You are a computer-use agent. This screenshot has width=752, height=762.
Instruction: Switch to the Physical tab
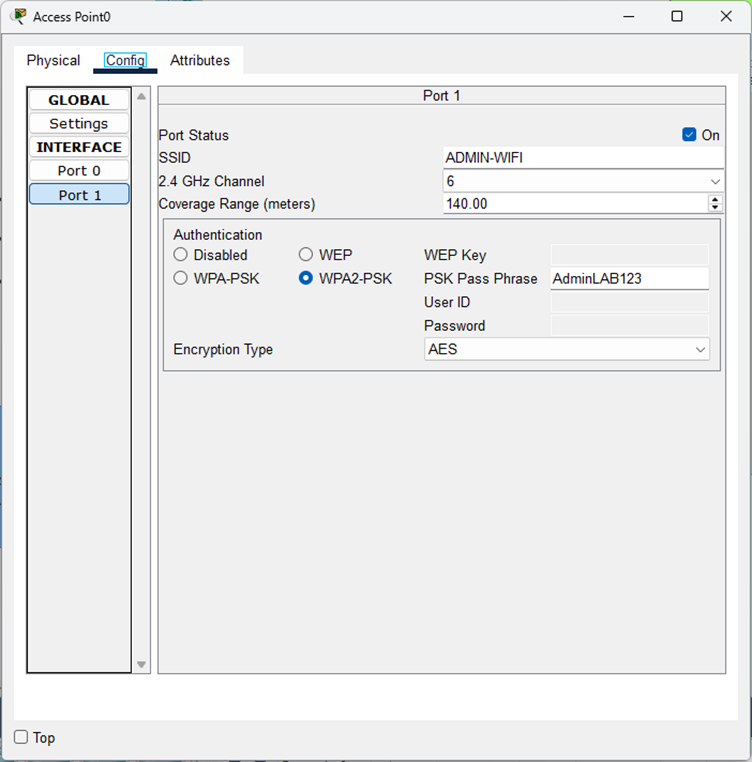pos(53,61)
